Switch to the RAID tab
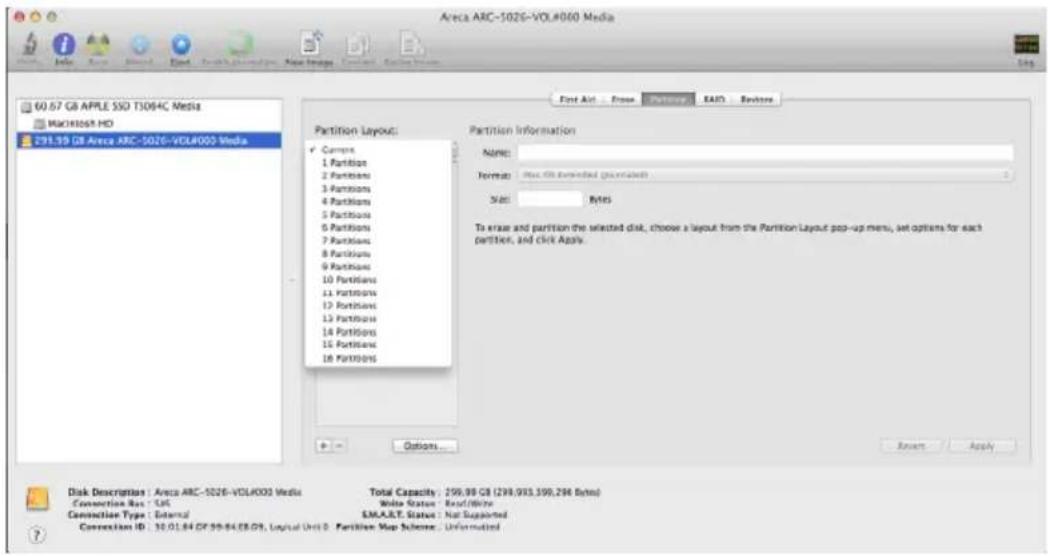This screenshot has height=556, width=1048. (714, 99)
